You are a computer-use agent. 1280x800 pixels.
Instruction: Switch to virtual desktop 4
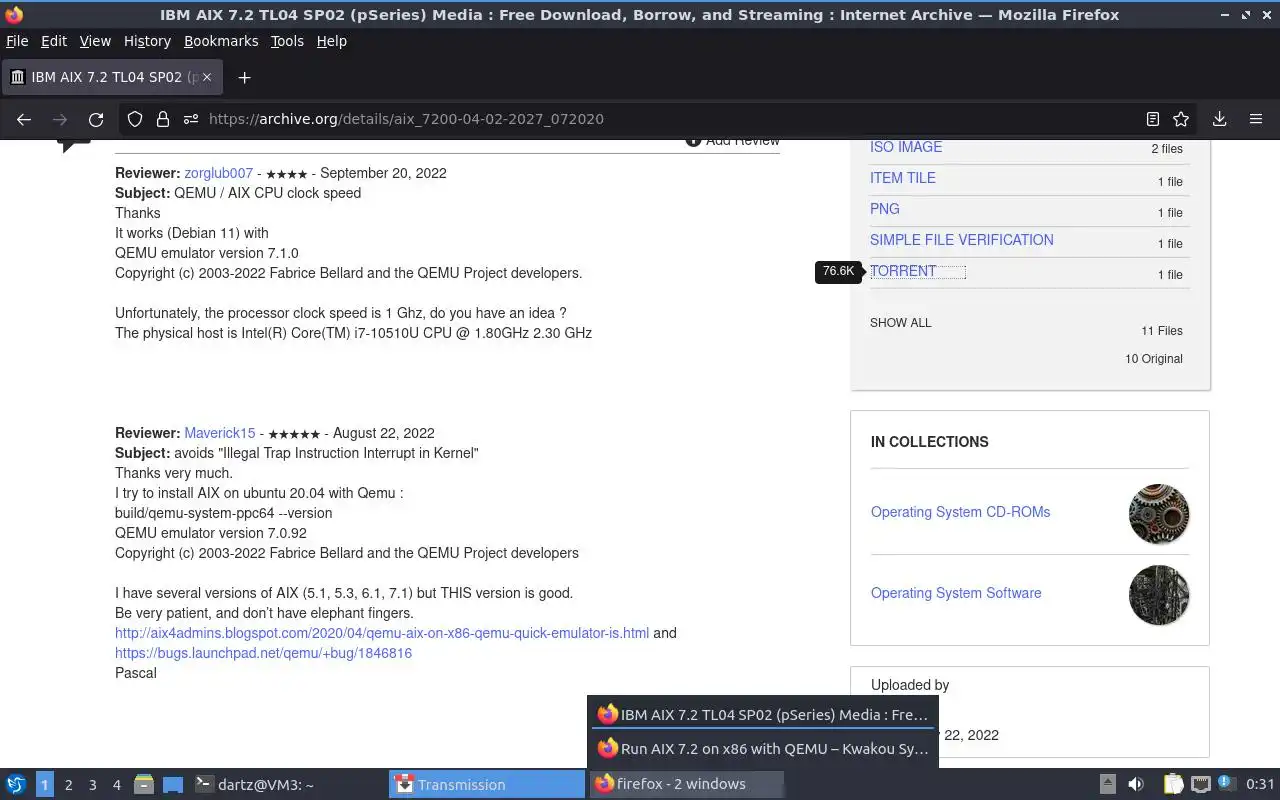click(x=116, y=785)
